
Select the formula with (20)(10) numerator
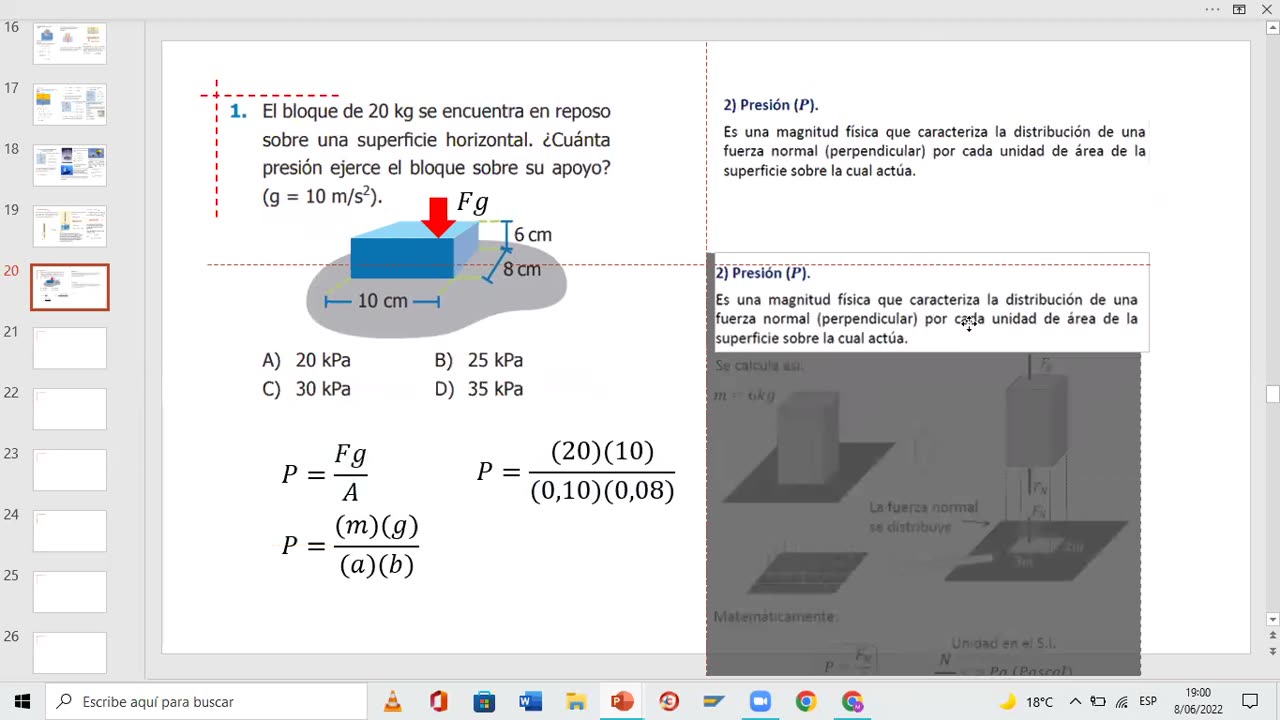[x=576, y=470]
